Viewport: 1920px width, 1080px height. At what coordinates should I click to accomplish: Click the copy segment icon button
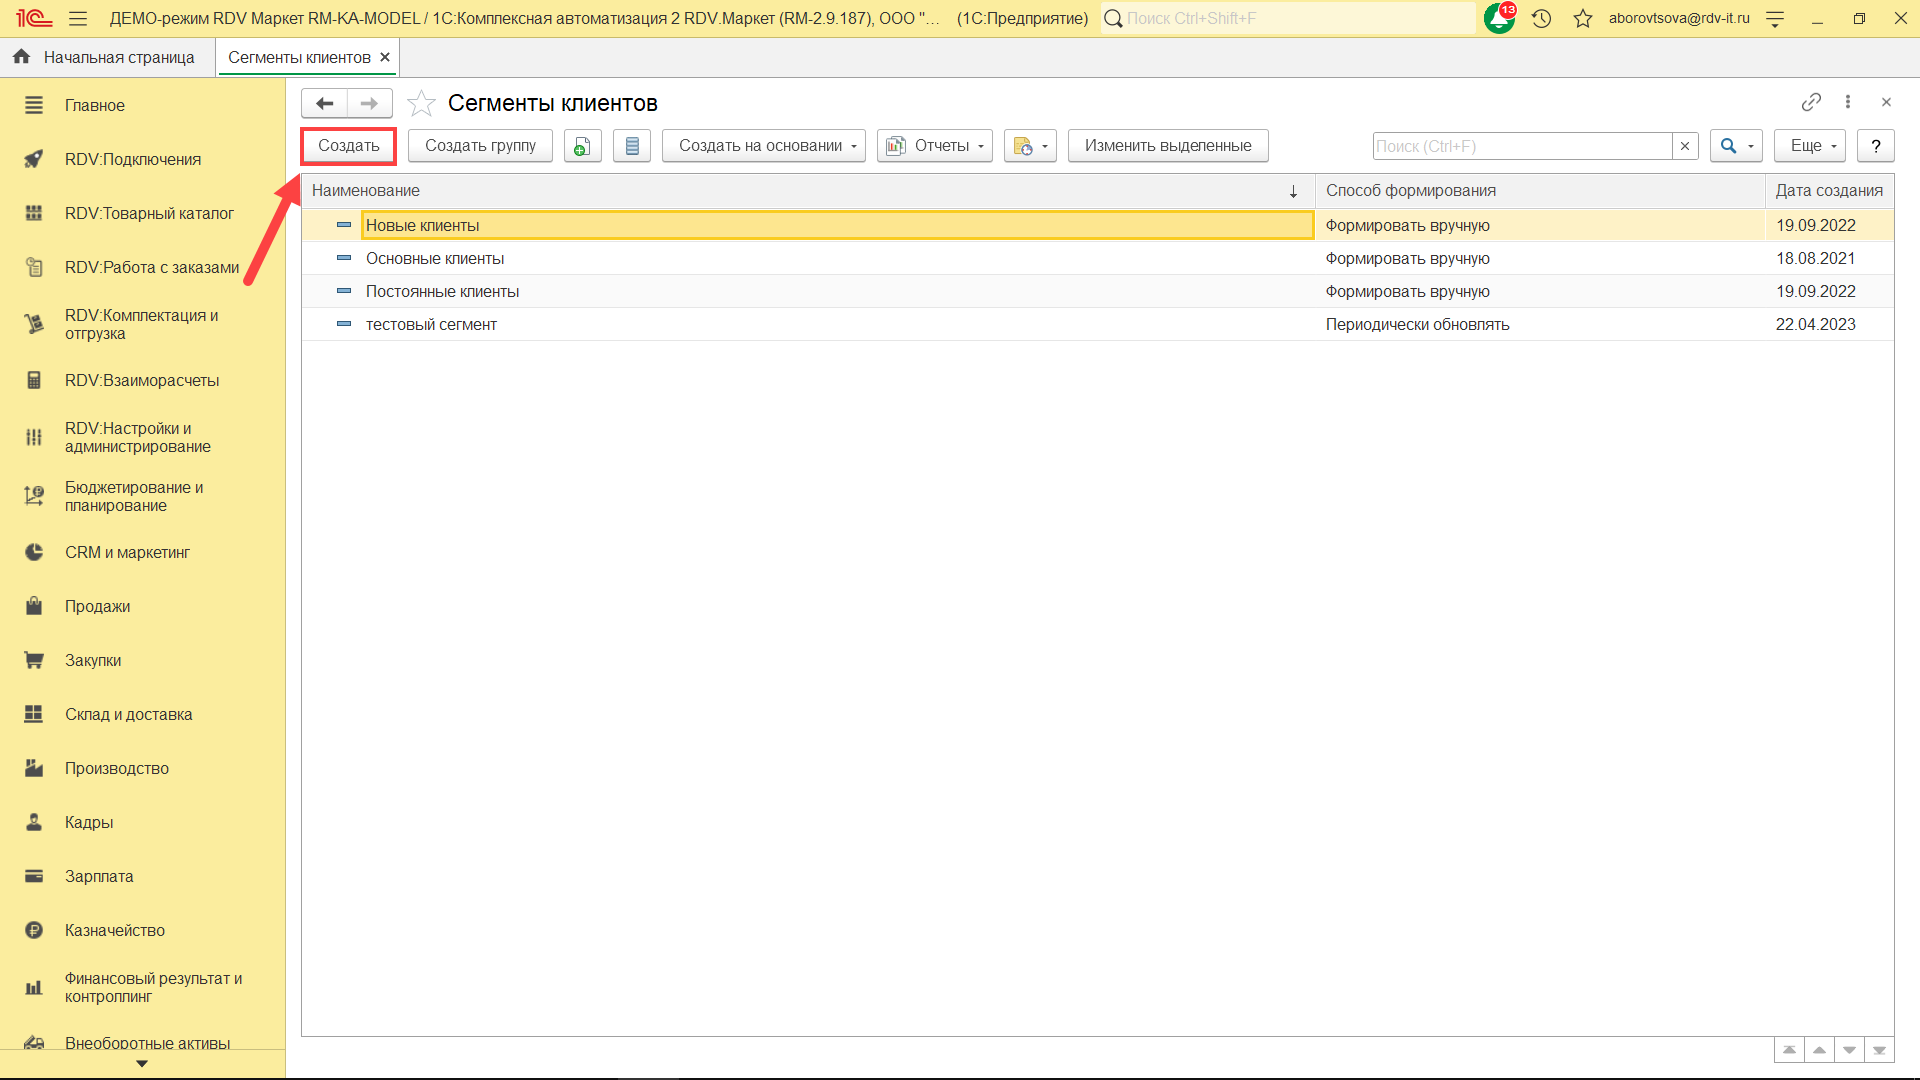coord(582,146)
